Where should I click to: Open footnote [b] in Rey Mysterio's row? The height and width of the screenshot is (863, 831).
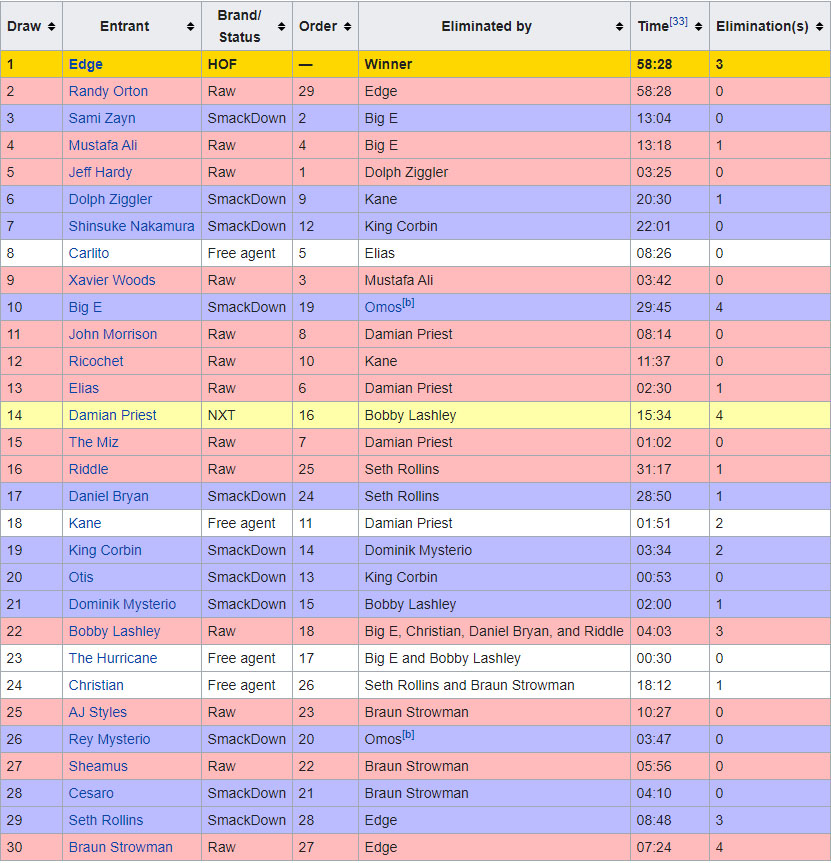tap(408, 734)
